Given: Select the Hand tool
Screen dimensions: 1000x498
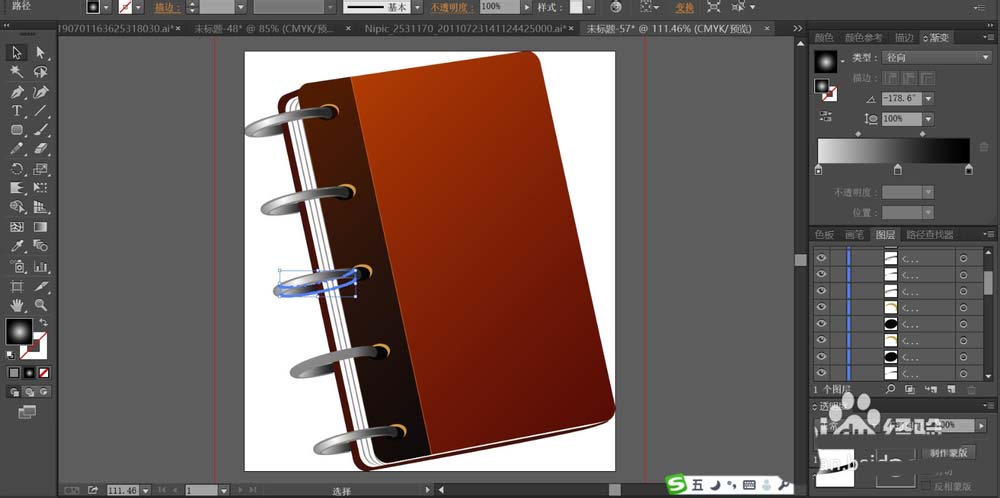Looking at the screenshot, I should 17,305.
